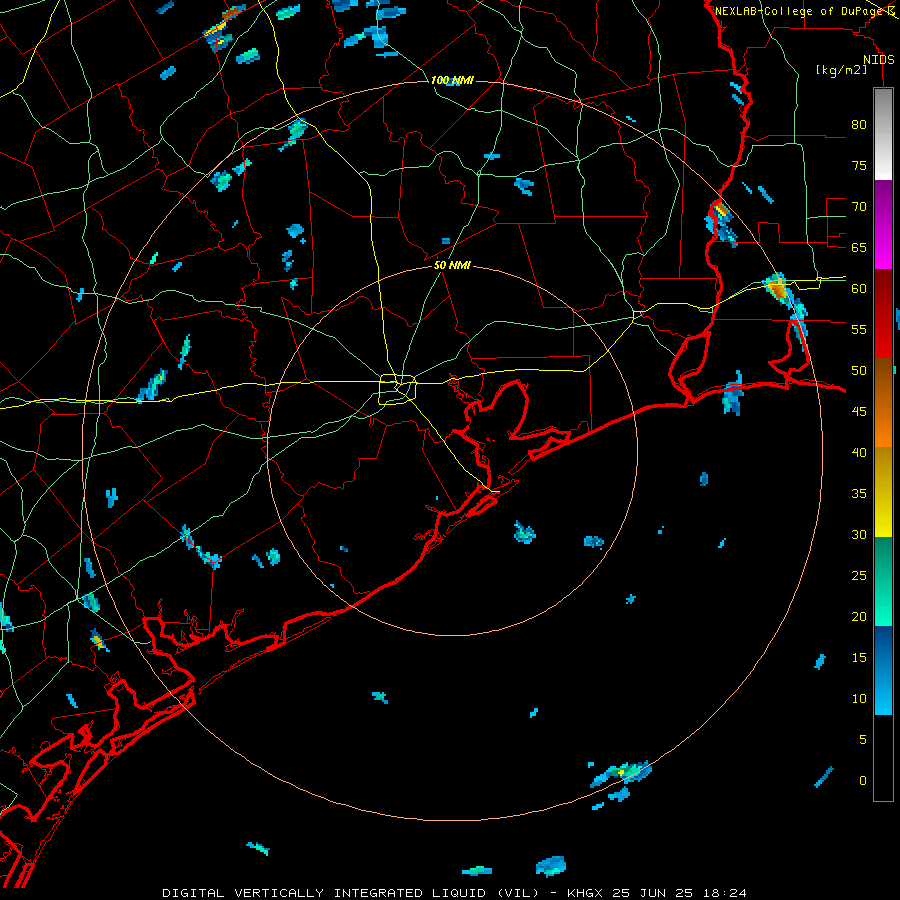900x900 pixels.
Task: Click the legend tick value 0
Action: click(863, 781)
